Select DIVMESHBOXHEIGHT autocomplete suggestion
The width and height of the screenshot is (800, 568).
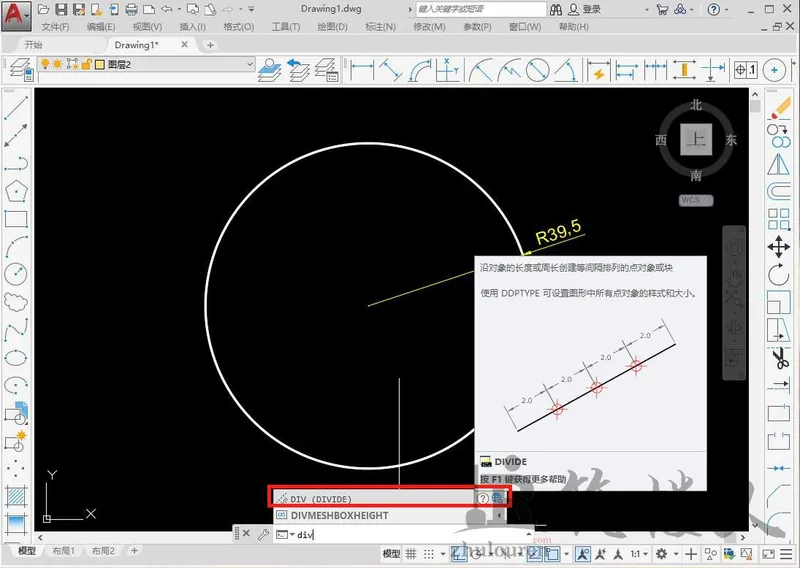(389, 515)
